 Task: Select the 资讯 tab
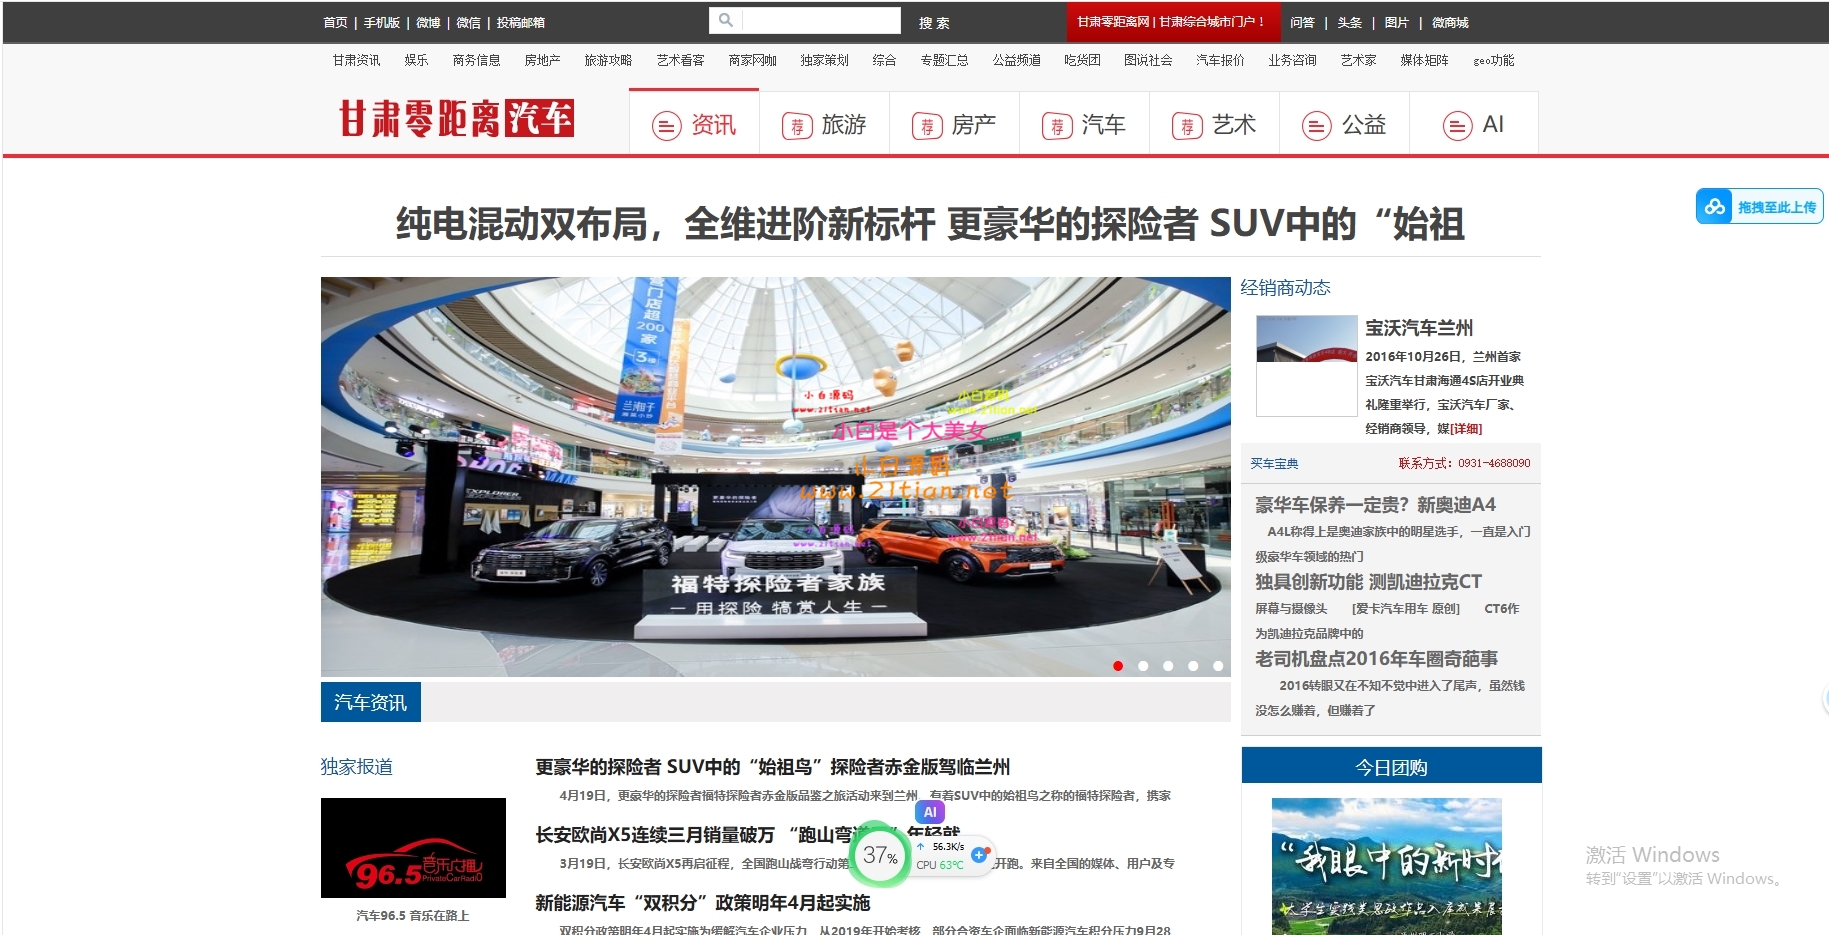[694, 124]
